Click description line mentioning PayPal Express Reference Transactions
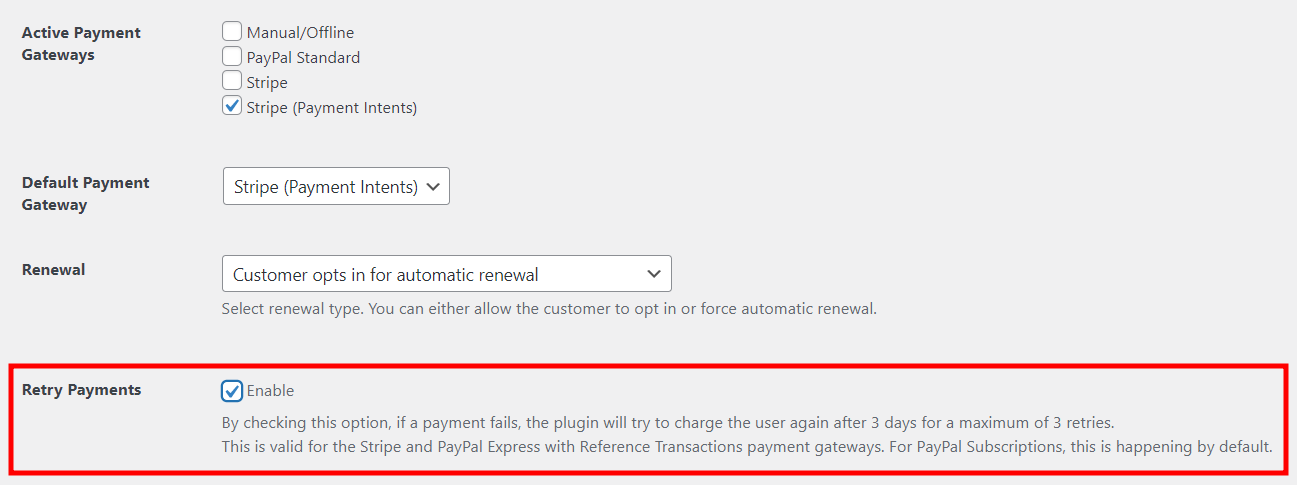Viewport: 1297px width, 485px height. pyautogui.click(x=746, y=446)
